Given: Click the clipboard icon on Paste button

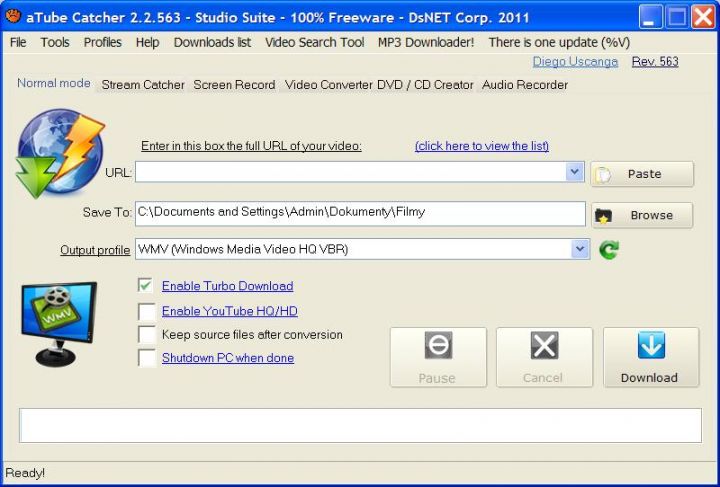Looking at the screenshot, I should (x=602, y=174).
